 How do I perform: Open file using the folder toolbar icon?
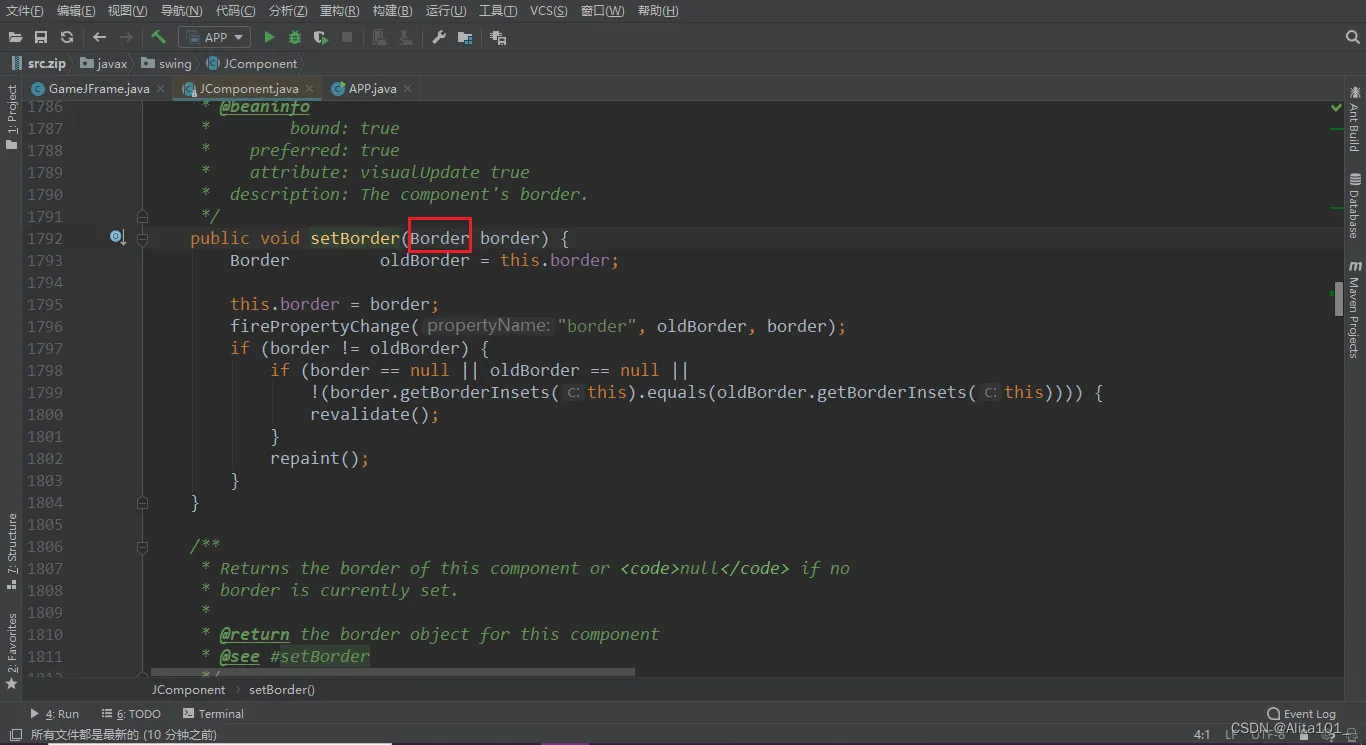point(15,37)
